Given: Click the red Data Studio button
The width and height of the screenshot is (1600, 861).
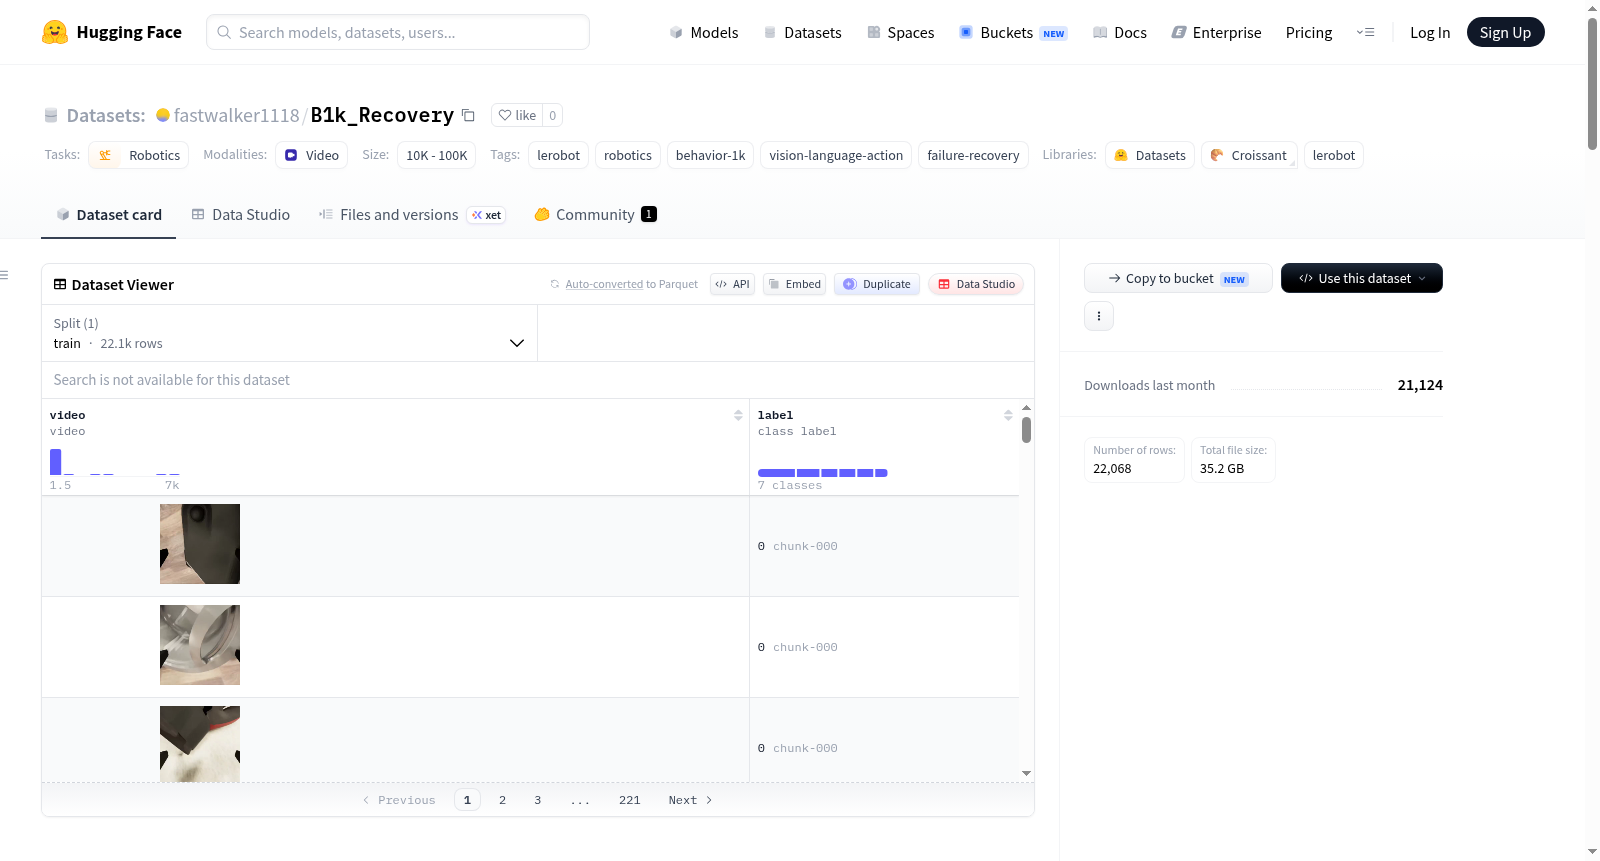Looking at the screenshot, I should pyautogui.click(x=975, y=284).
